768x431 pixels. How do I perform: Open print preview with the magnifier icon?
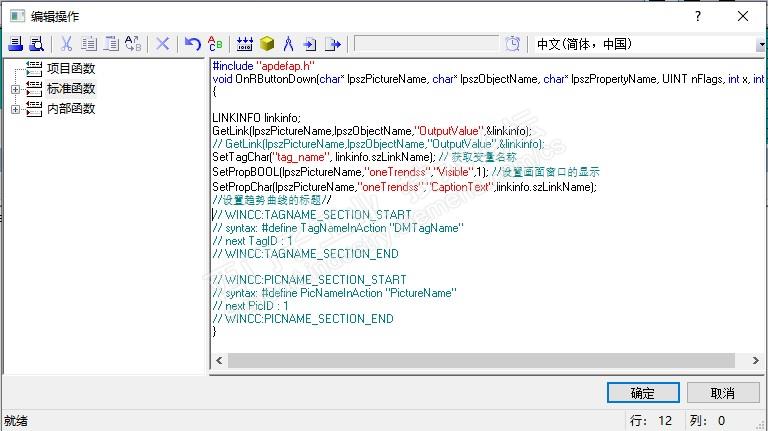[x=37, y=44]
